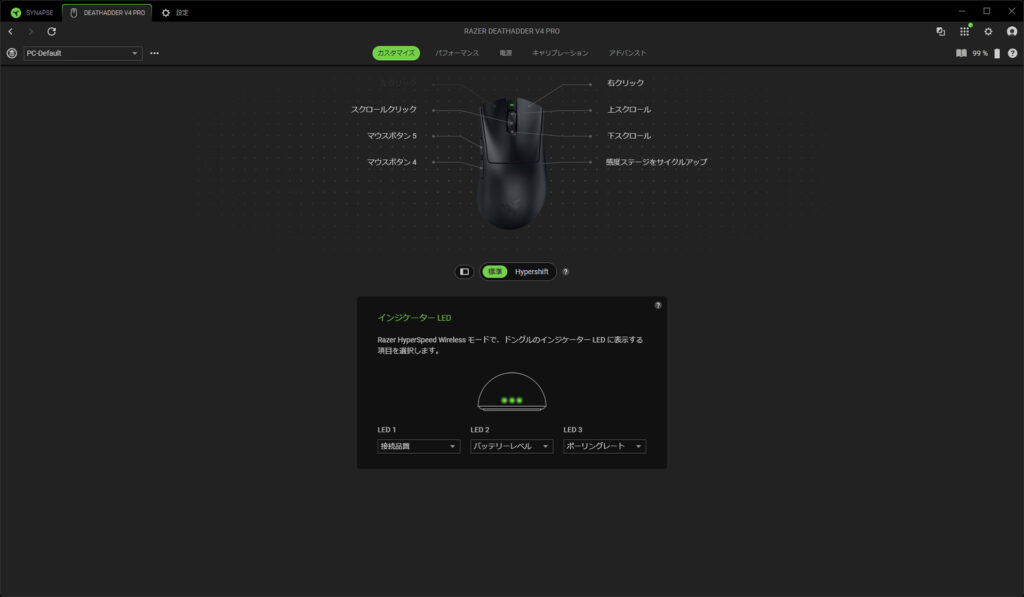Open the user account avatar icon

(x=1012, y=32)
